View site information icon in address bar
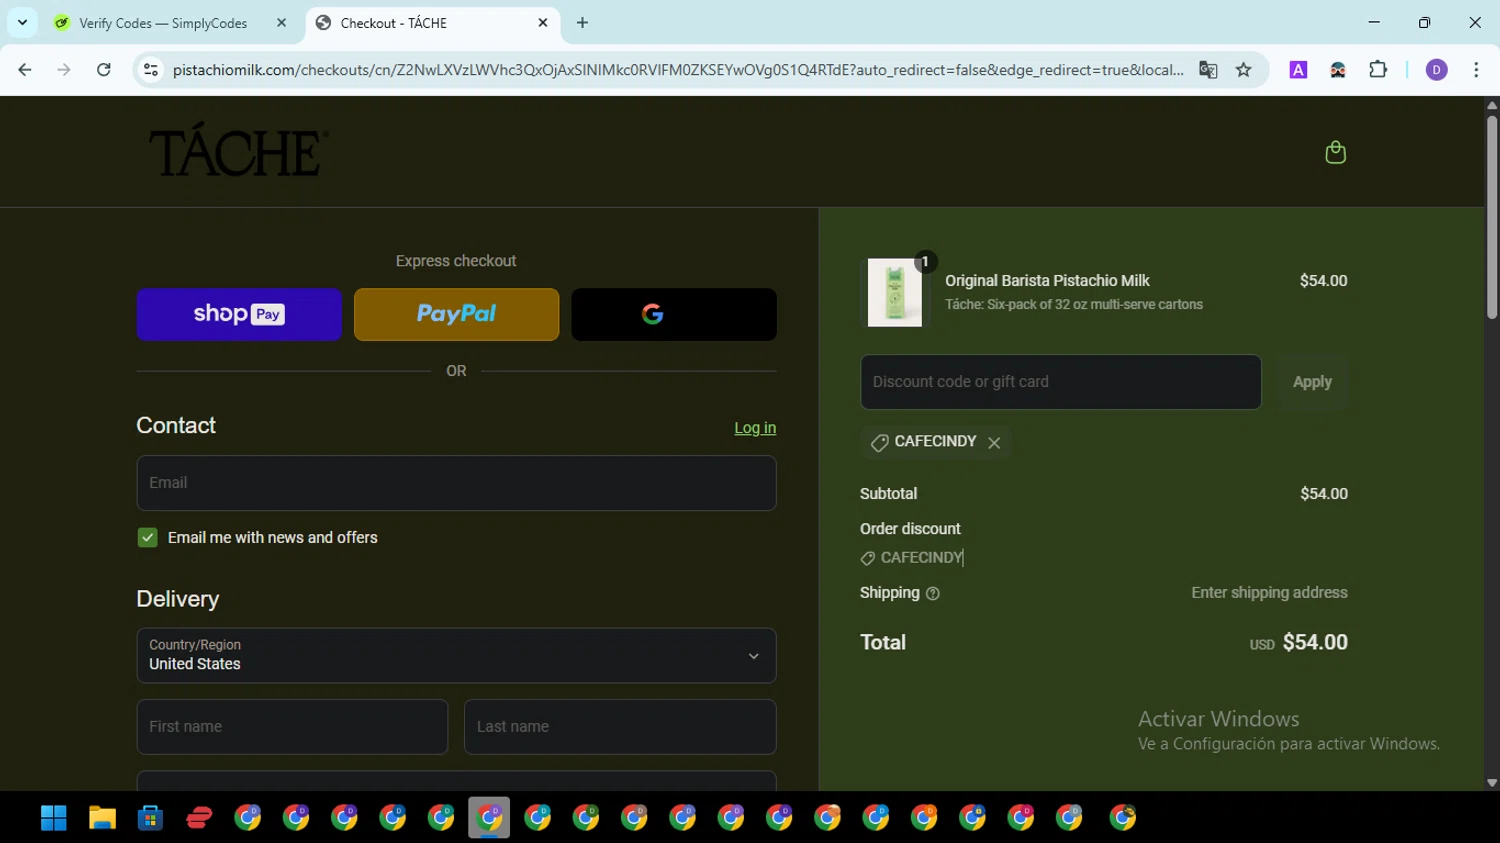 (x=151, y=70)
